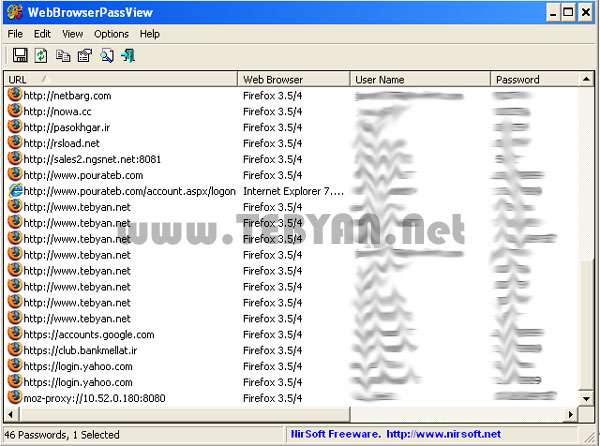This screenshot has width=600, height=446.
Task: Open the Edit menu
Action: [42, 34]
